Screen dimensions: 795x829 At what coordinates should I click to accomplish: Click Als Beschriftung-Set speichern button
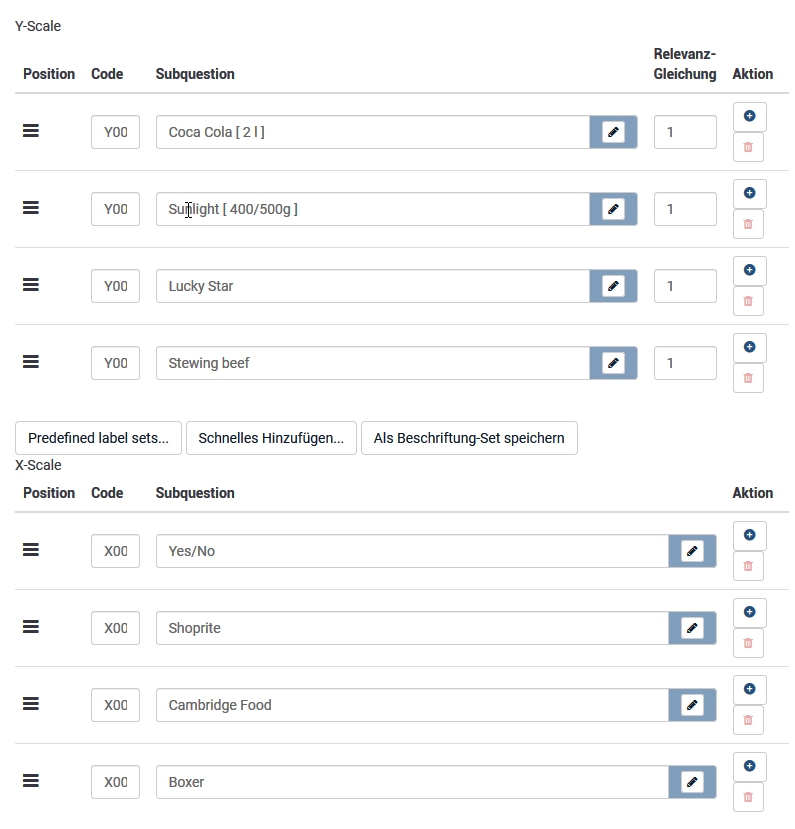coord(469,438)
